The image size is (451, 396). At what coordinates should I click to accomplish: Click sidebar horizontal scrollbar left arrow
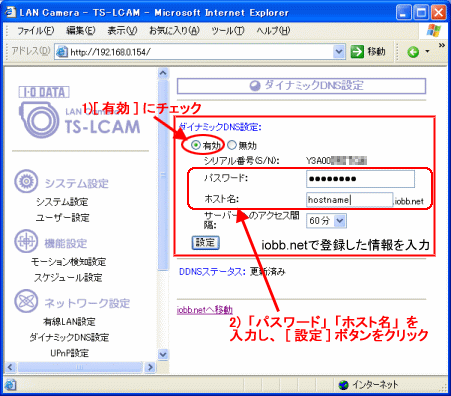(10, 367)
